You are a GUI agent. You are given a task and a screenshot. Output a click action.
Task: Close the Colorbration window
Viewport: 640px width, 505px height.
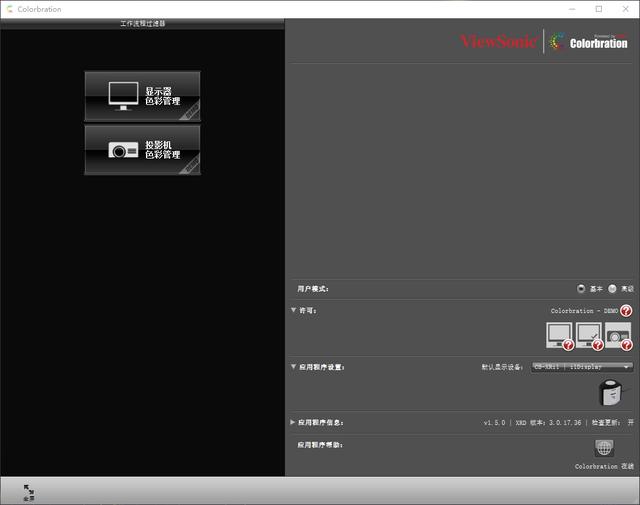click(625, 9)
